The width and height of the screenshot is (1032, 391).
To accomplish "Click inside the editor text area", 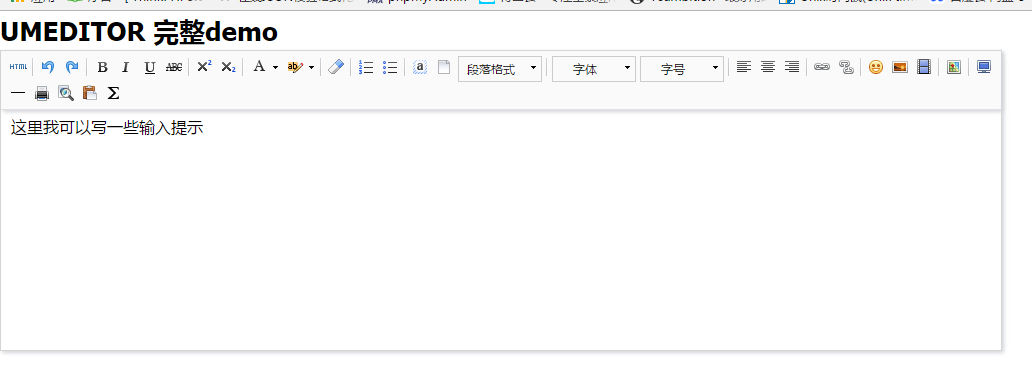I will pyautogui.click(x=501, y=230).
